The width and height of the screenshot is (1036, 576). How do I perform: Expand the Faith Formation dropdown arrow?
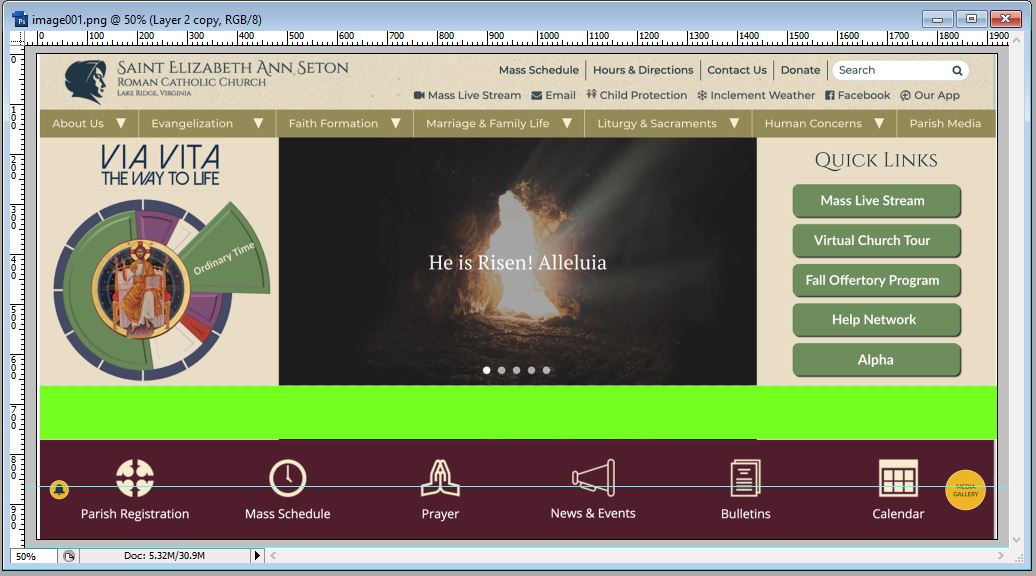click(395, 124)
